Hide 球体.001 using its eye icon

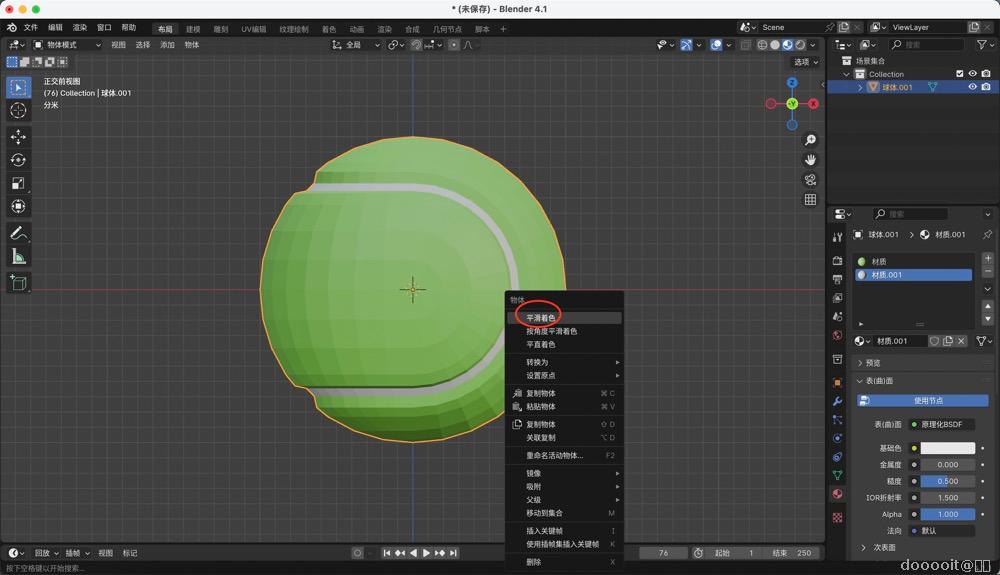click(972, 87)
